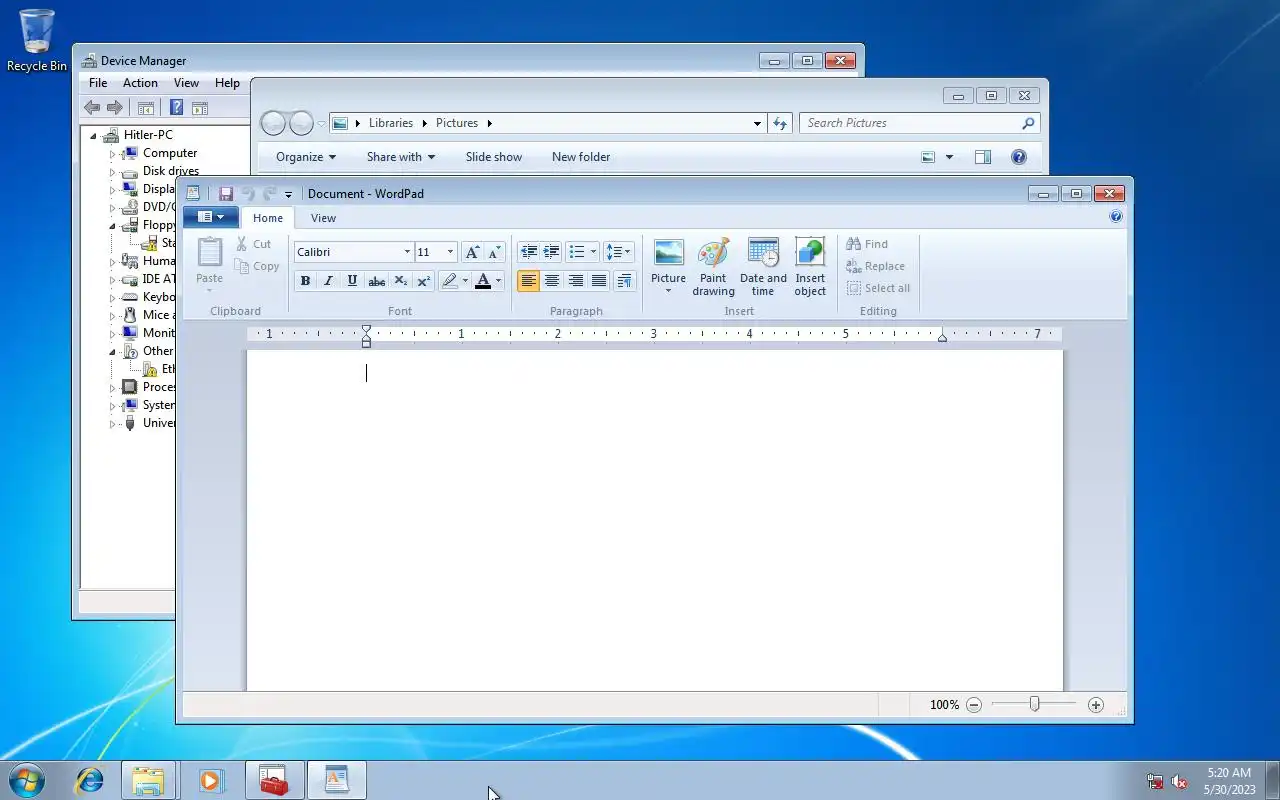The image size is (1280, 800).
Task: Open Customize Quick Access Toolbar arrow in WordPad
Action: point(288,194)
